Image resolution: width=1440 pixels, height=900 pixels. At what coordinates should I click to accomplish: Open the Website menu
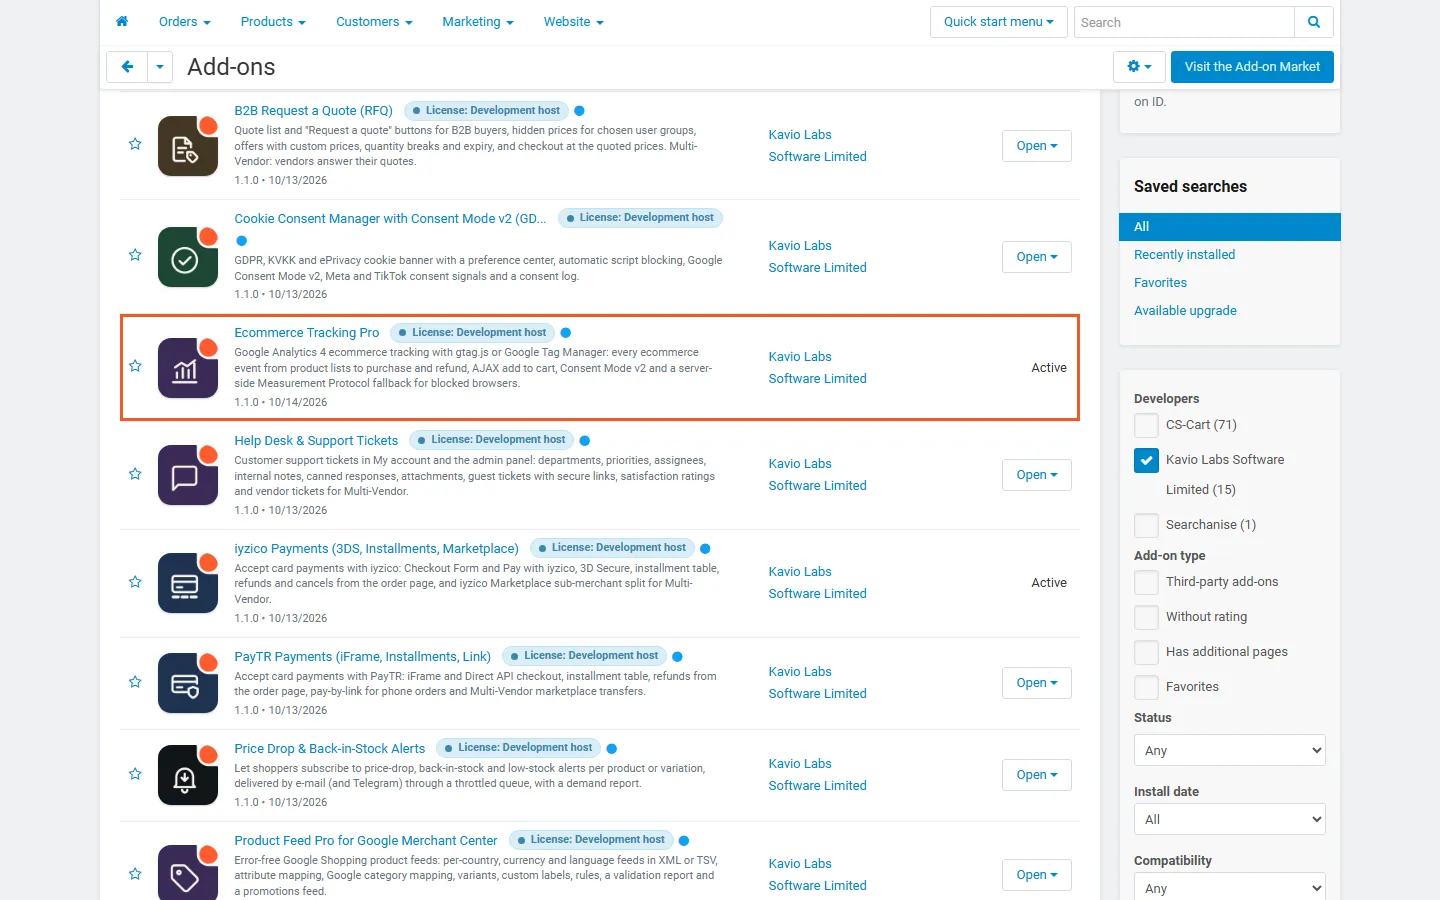(x=573, y=22)
